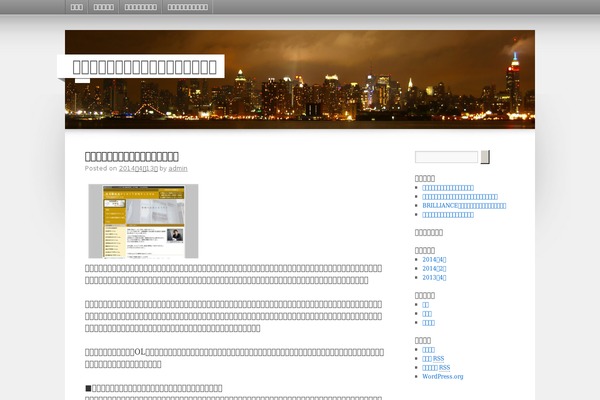This screenshot has height=400, width=600.
Task: Select the longest item in the top navigation bar
Action: click(x=188, y=7)
